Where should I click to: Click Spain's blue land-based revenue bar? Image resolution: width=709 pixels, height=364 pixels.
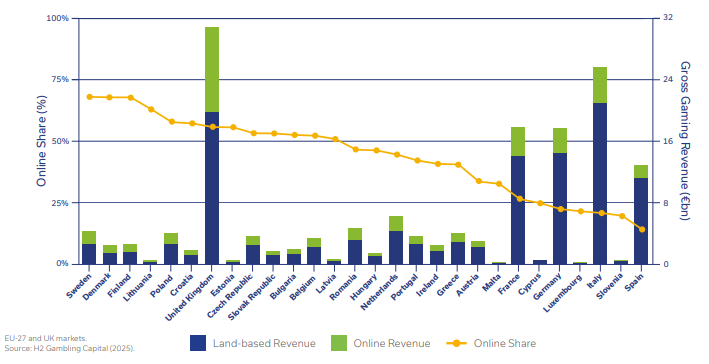[641, 221]
